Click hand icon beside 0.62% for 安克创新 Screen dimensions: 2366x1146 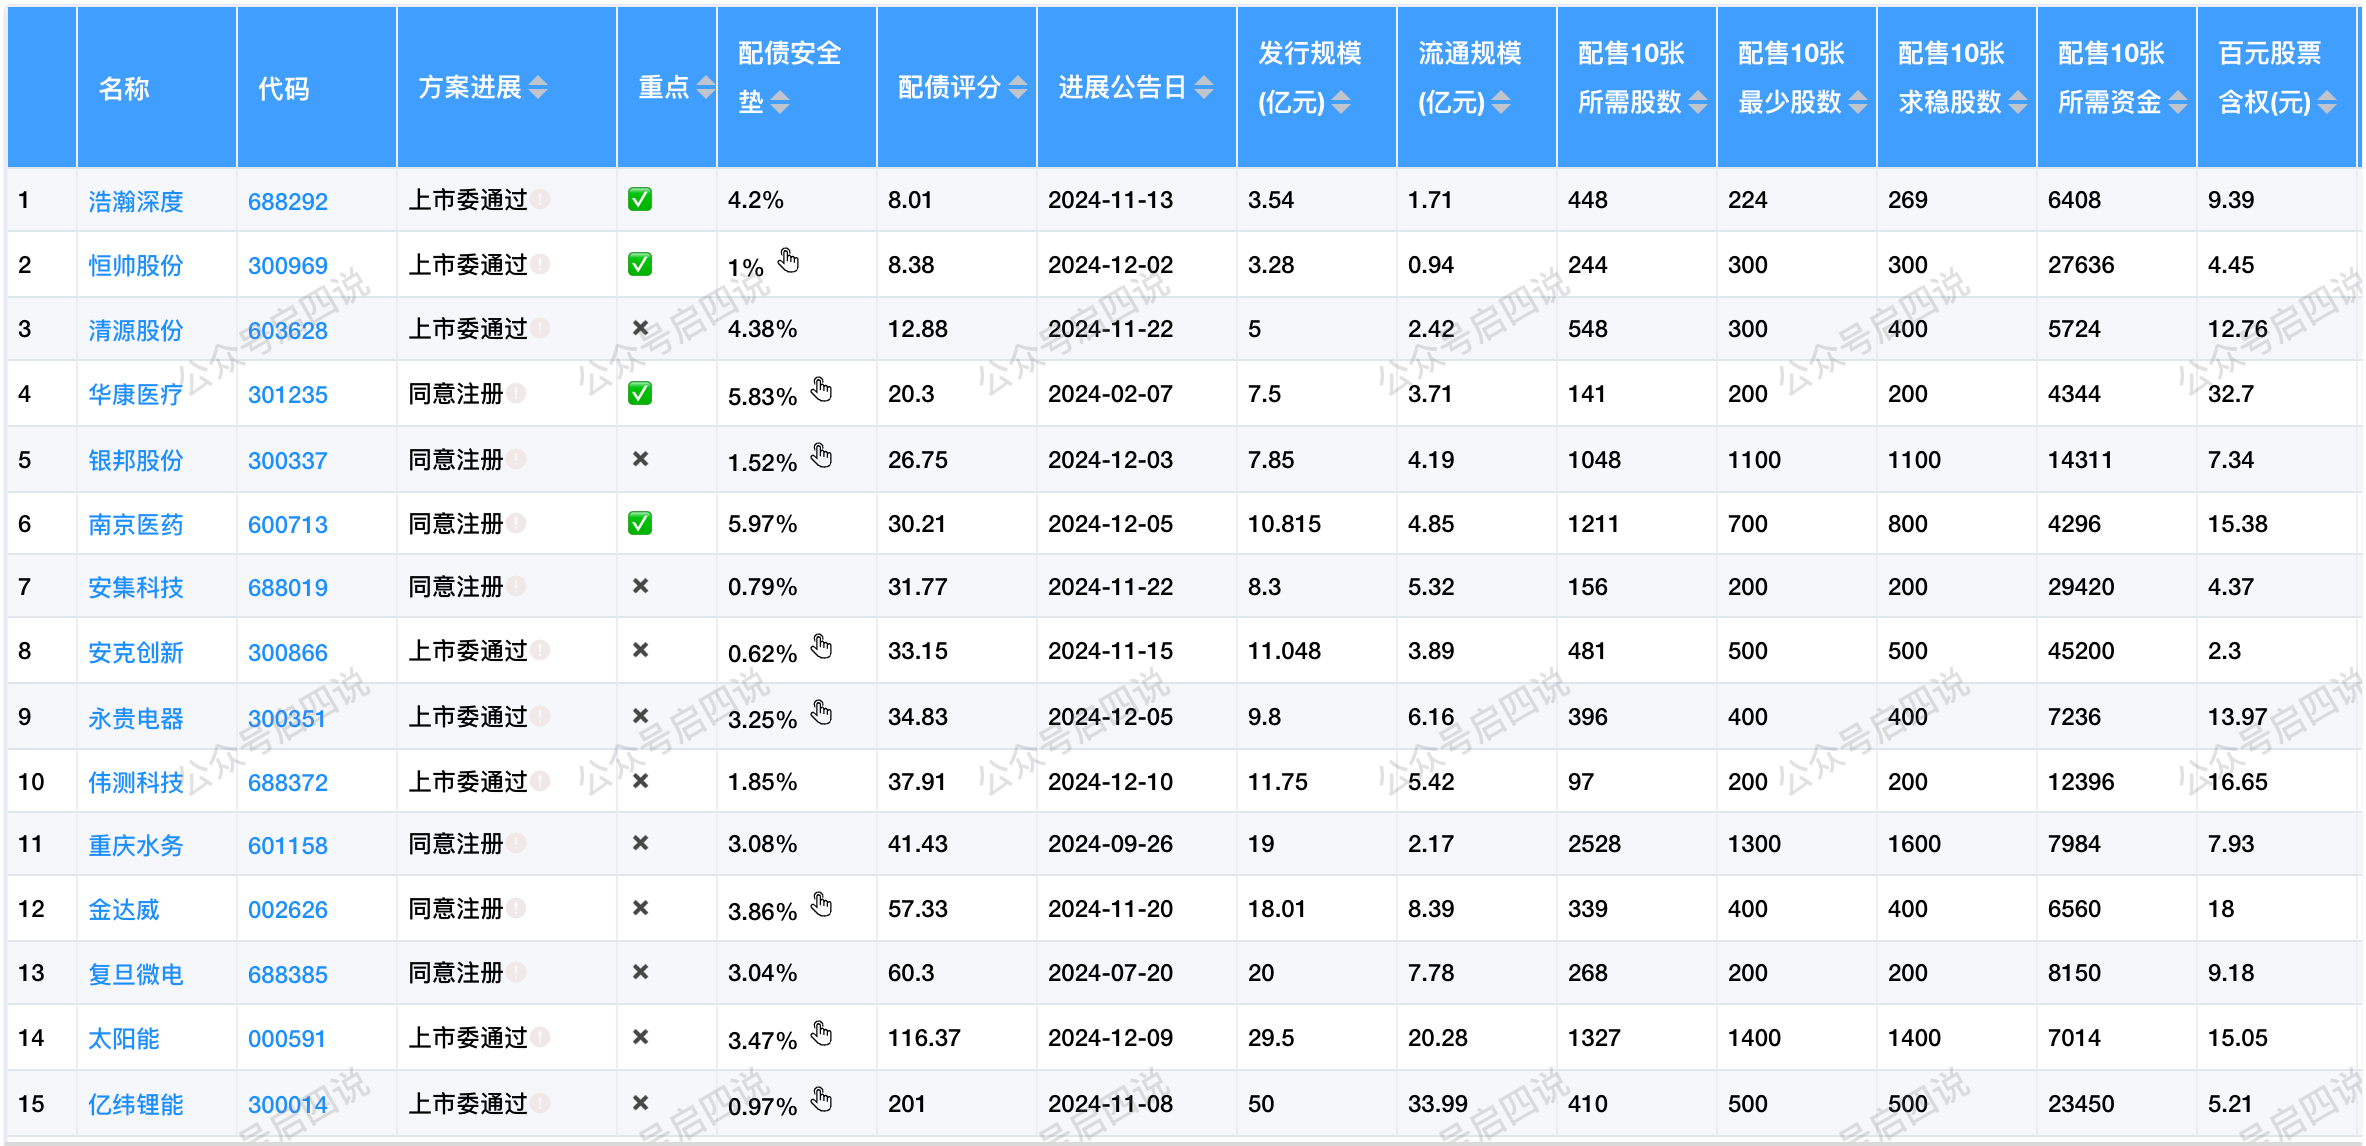click(821, 646)
